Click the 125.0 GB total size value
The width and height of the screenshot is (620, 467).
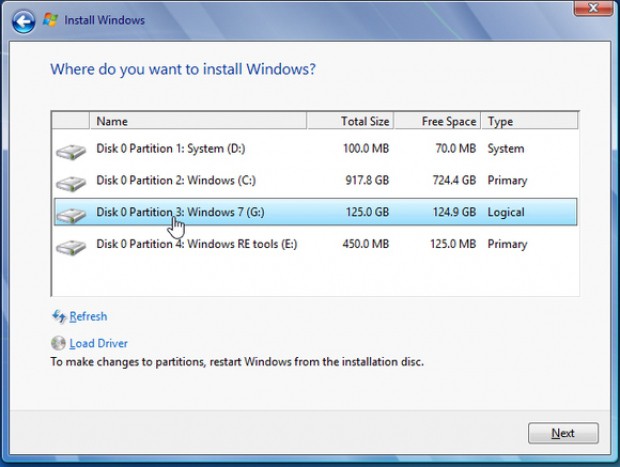367,212
